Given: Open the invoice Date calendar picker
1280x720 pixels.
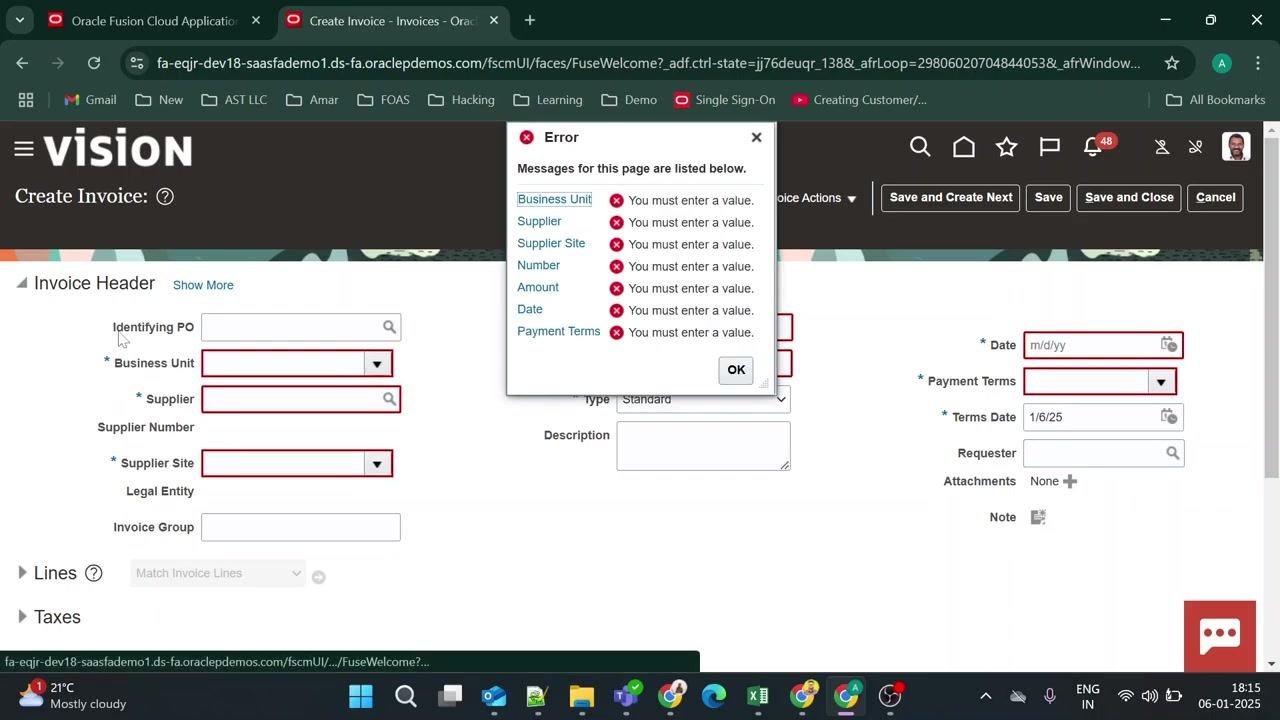Looking at the screenshot, I should (x=1169, y=345).
